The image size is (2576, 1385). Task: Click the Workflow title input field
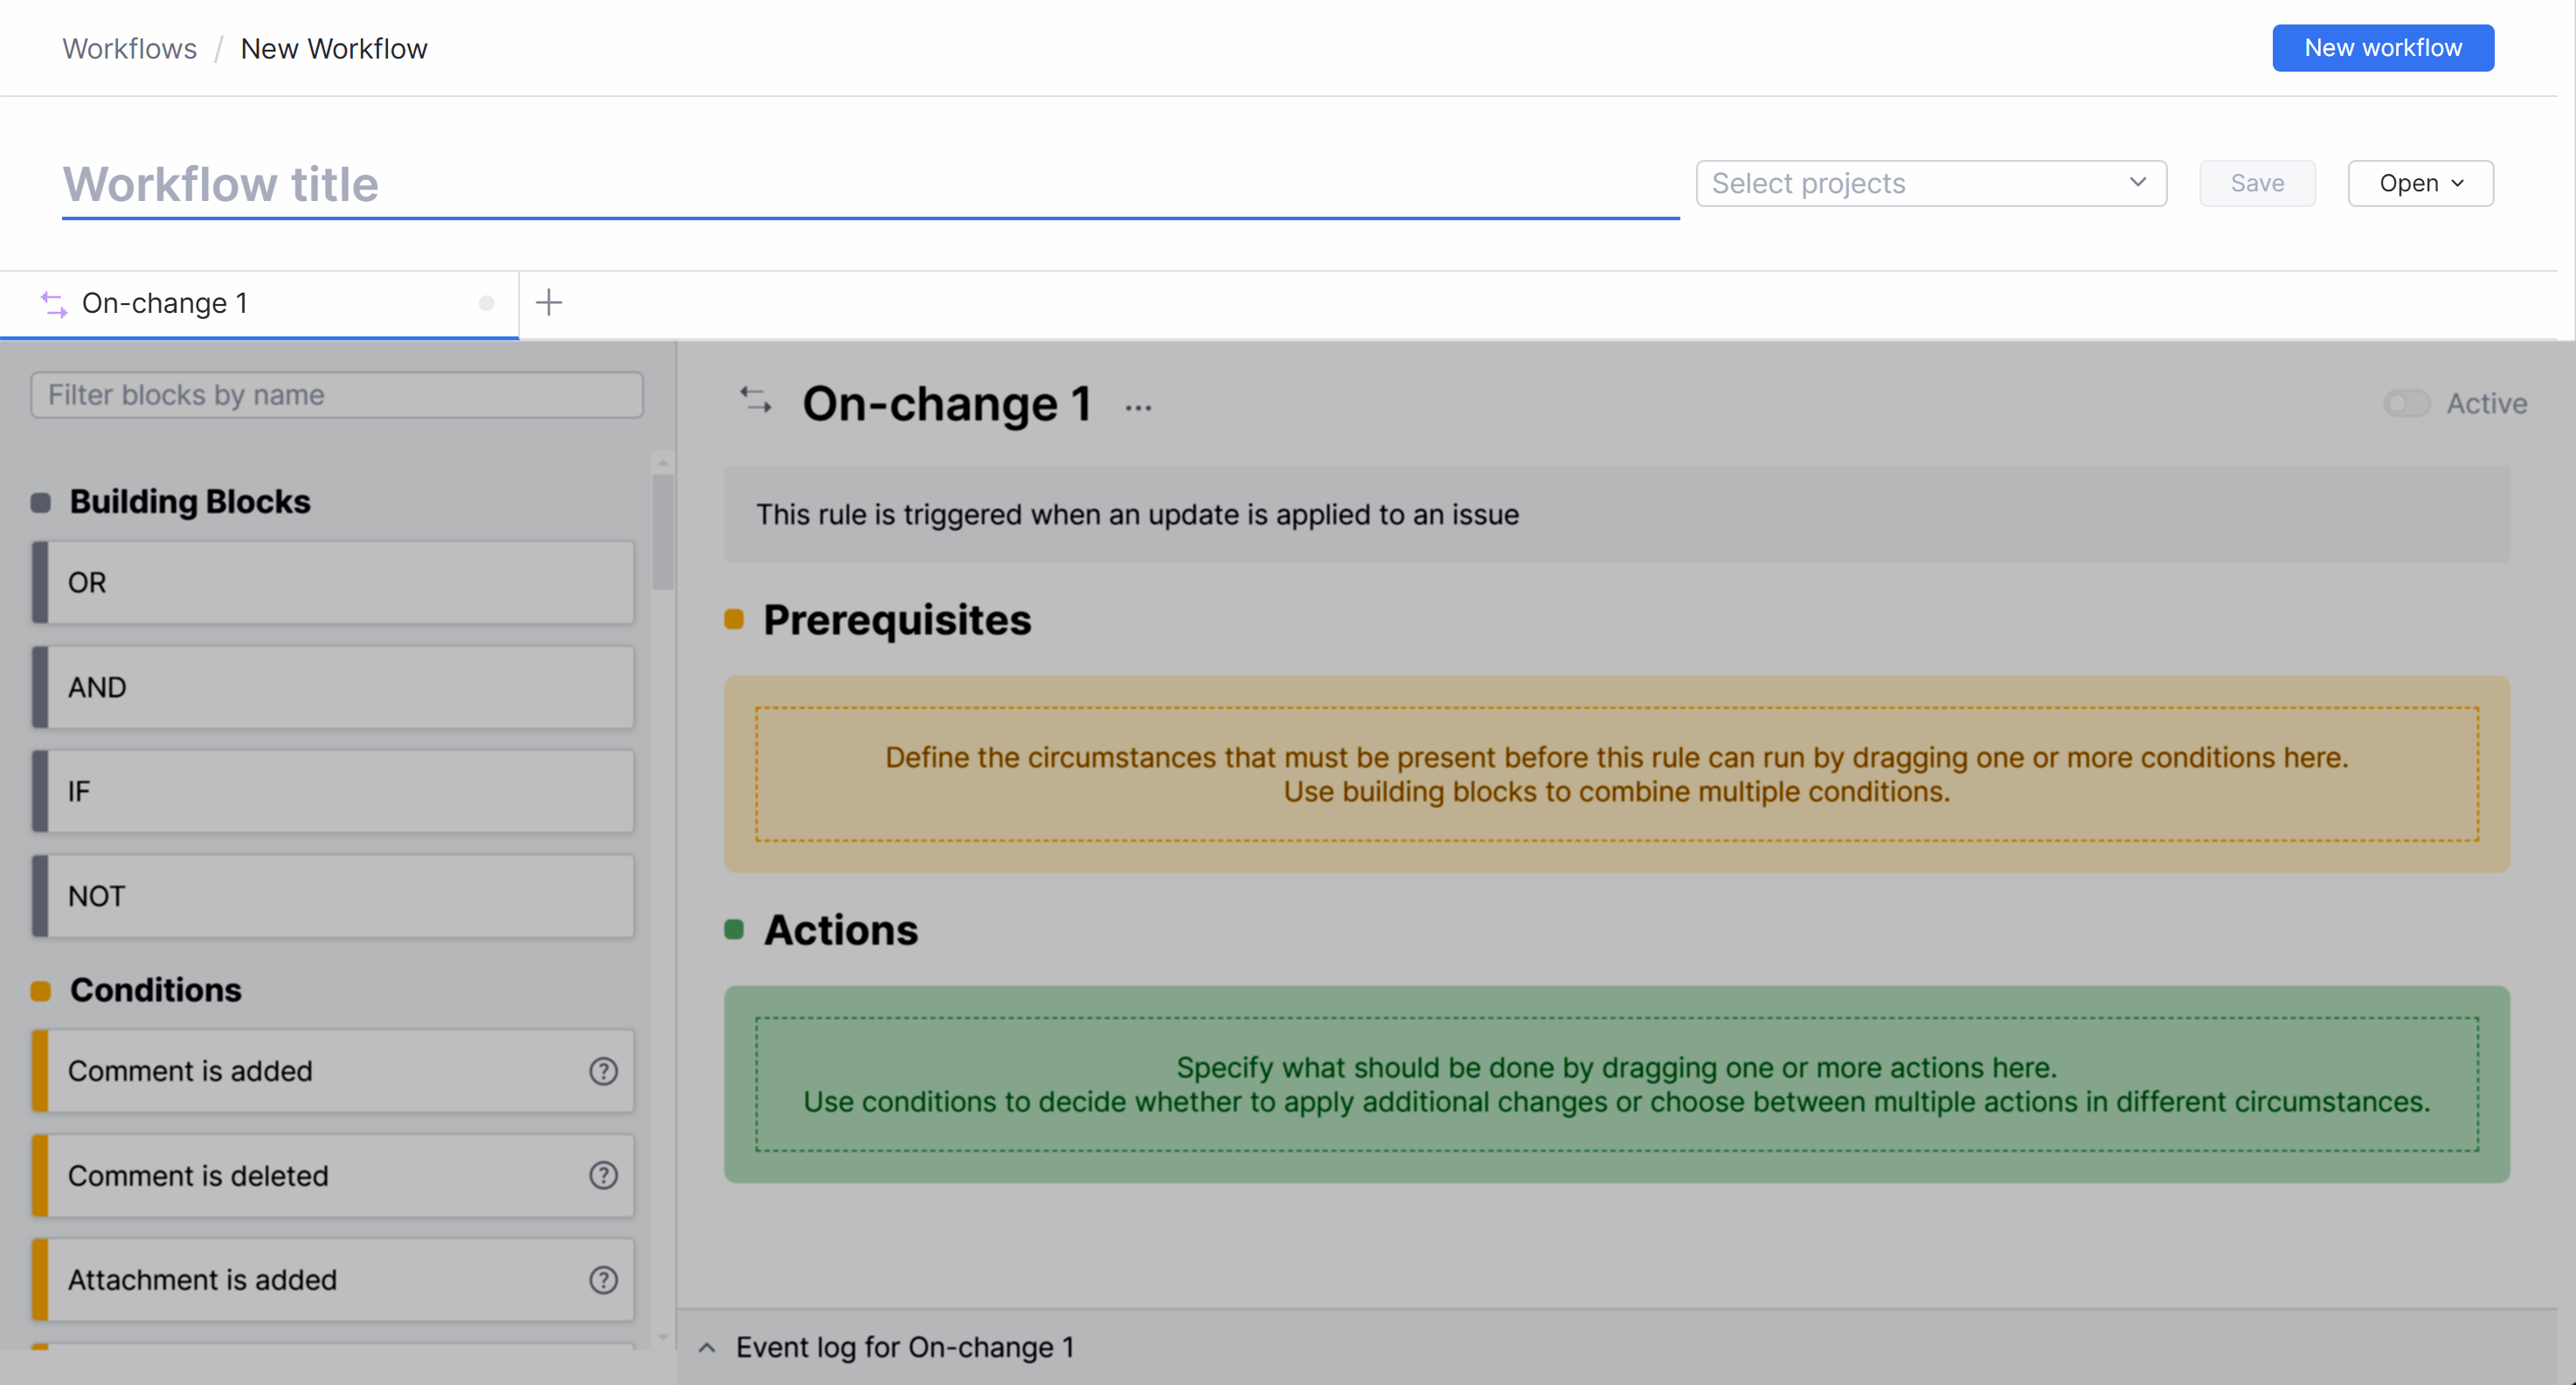[870, 184]
